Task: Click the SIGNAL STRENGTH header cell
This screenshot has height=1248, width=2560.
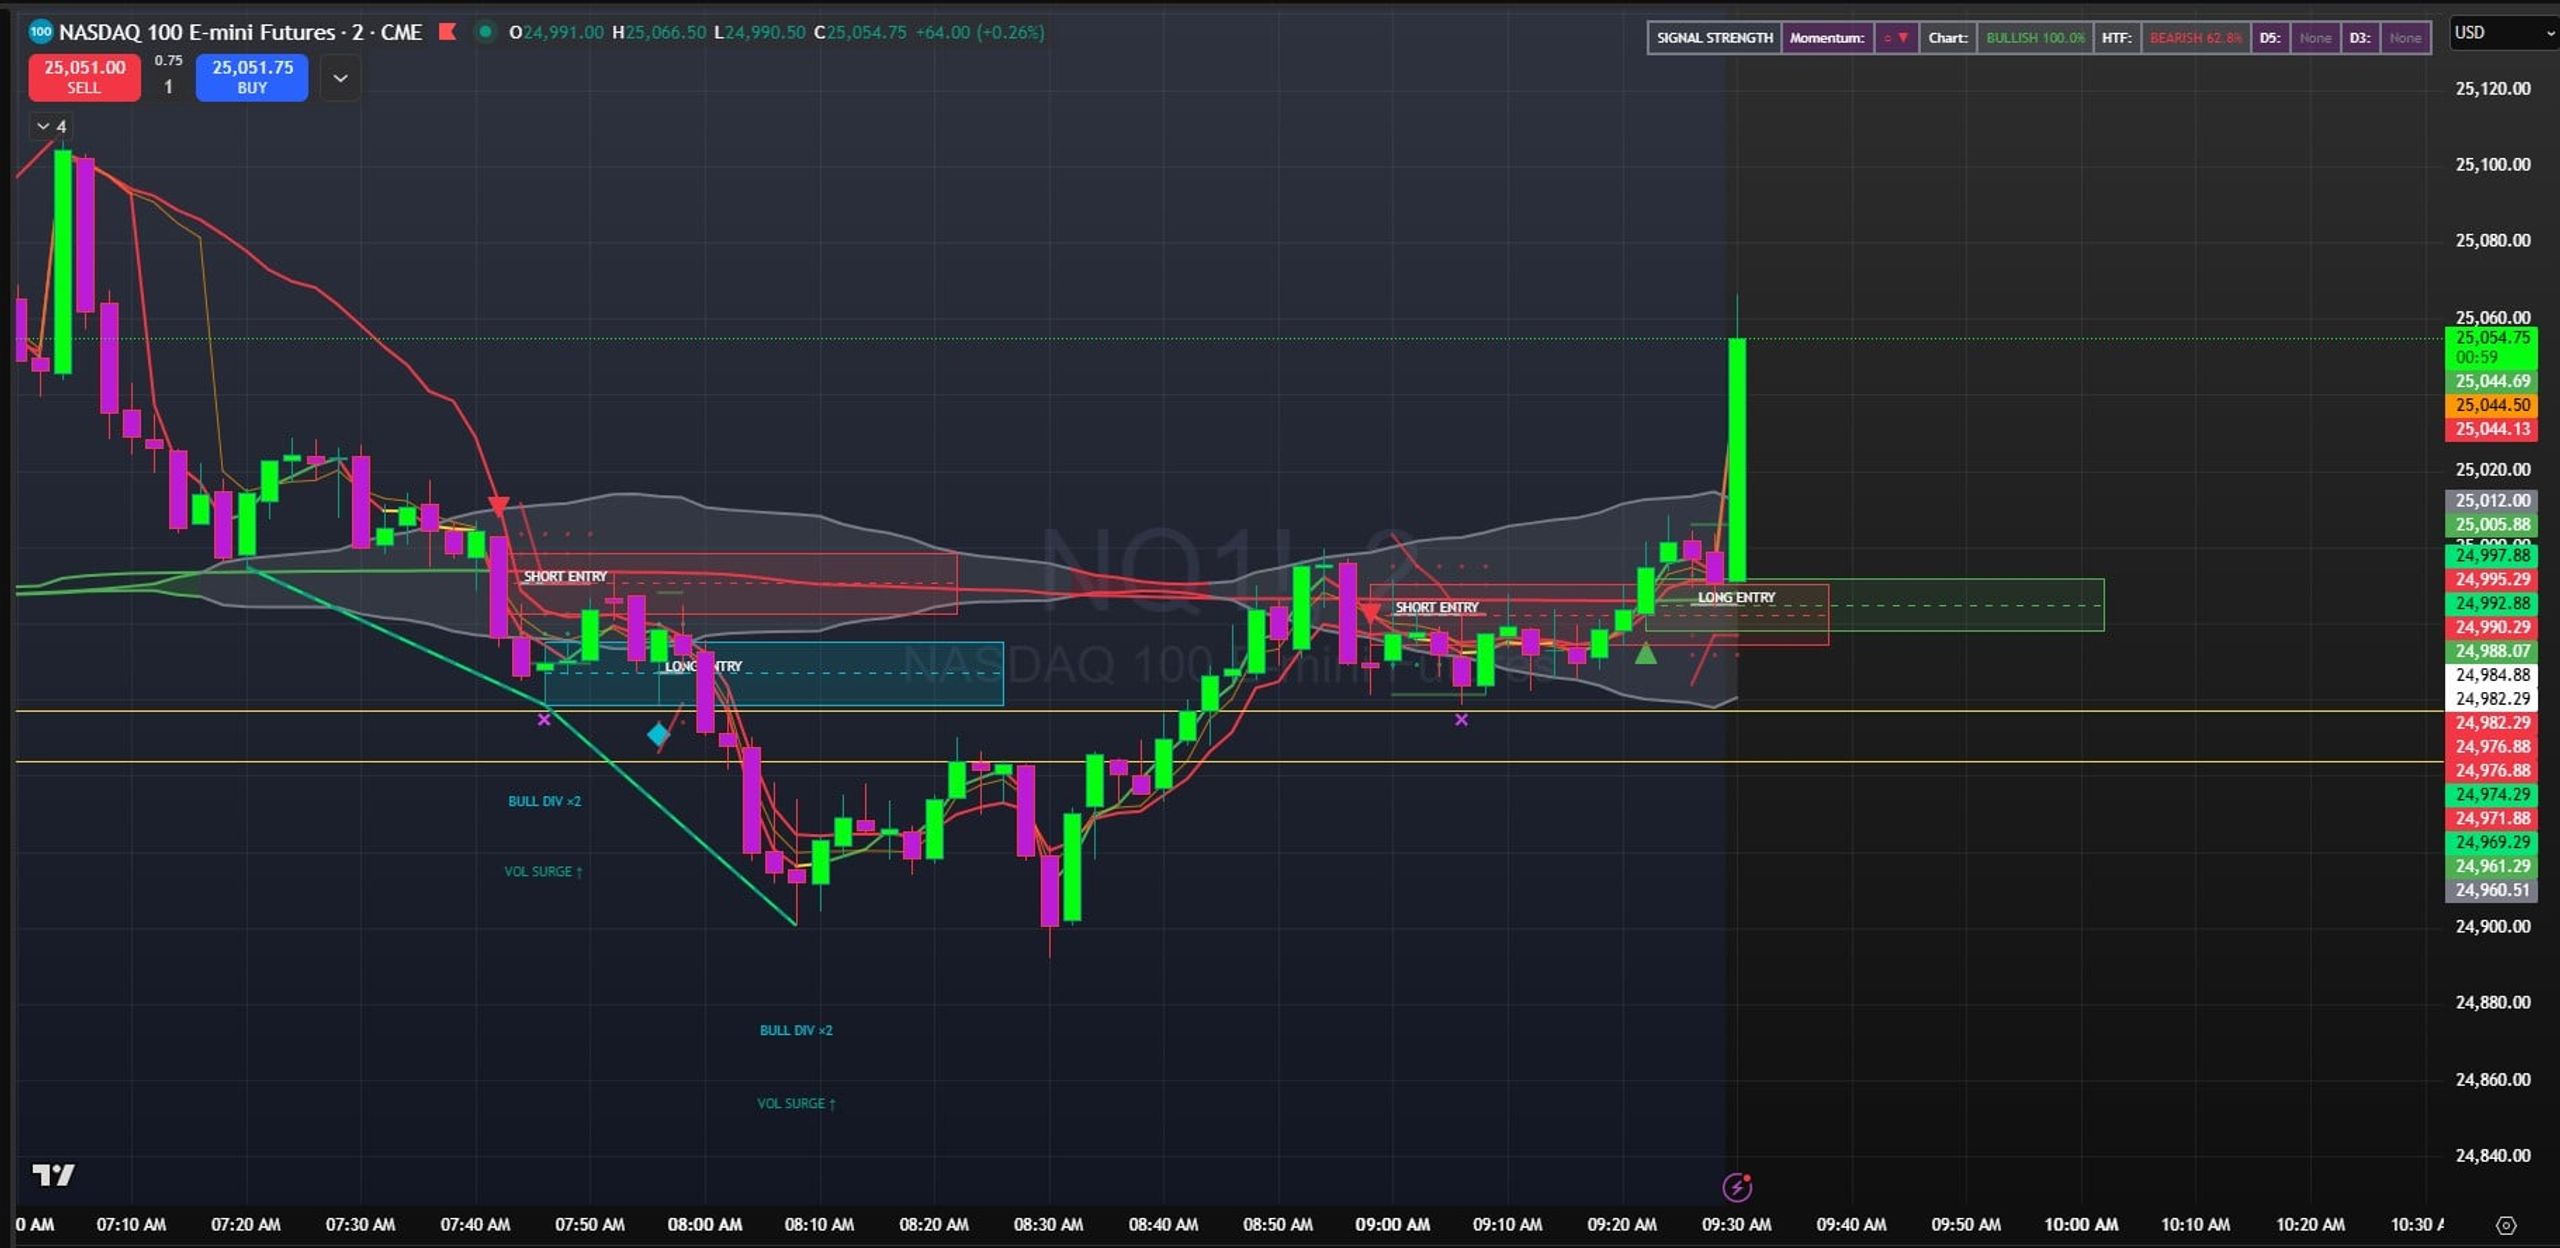Action: tap(1714, 38)
